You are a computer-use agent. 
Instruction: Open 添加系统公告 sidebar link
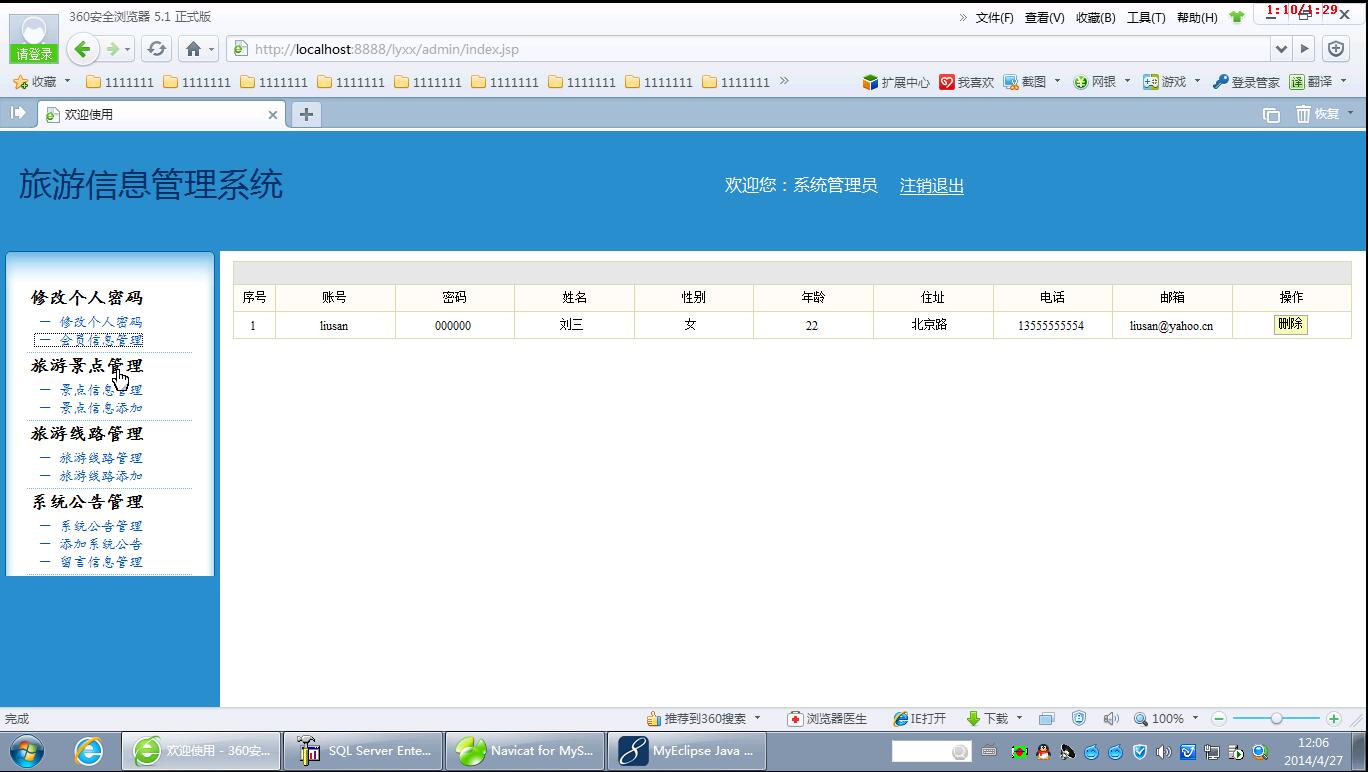pos(101,544)
